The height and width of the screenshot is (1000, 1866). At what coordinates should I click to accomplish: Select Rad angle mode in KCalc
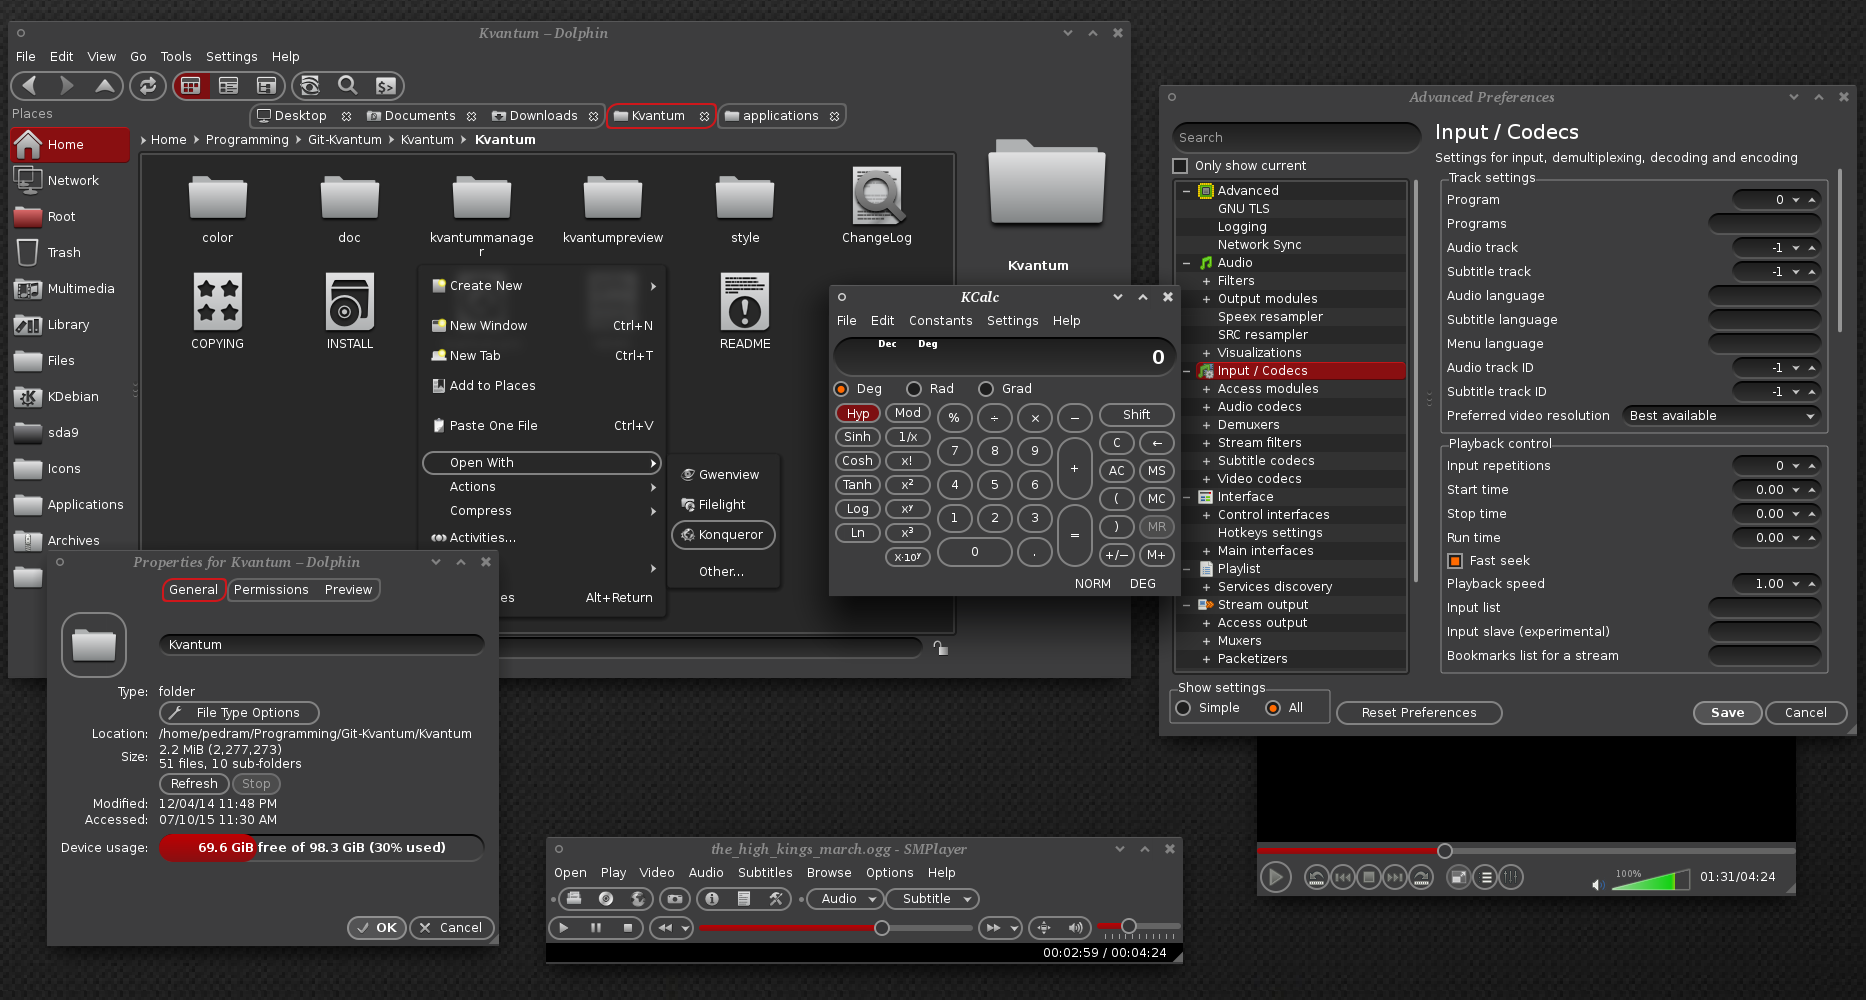[x=914, y=389]
